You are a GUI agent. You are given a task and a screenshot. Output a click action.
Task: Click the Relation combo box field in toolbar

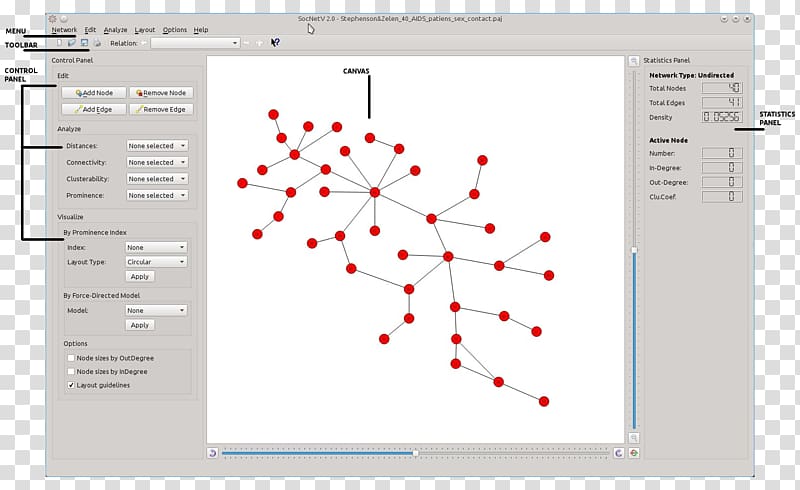click(194, 43)
